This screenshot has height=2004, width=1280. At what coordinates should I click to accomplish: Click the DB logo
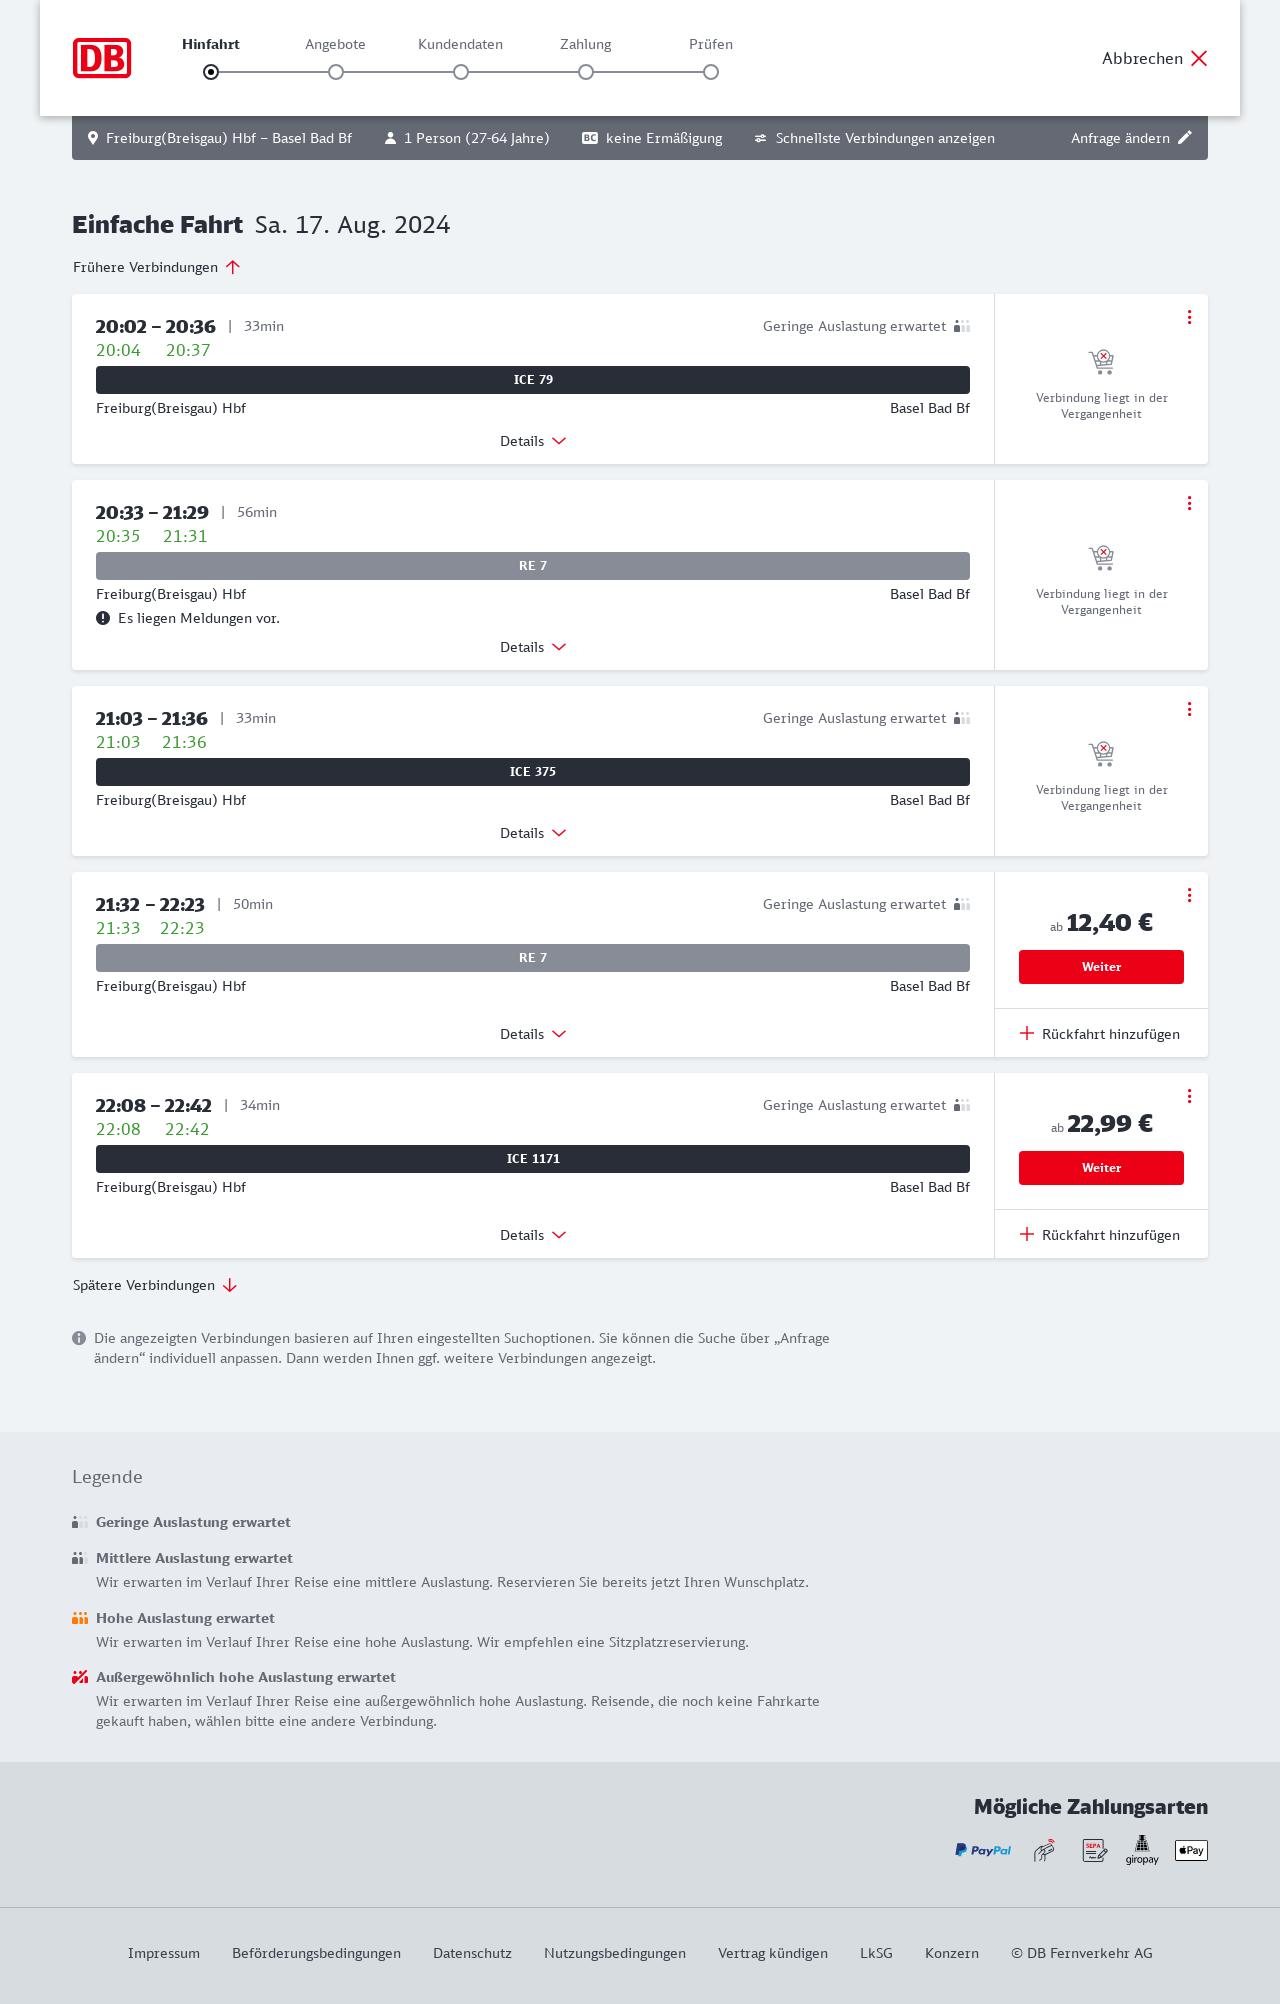[102, 58]
